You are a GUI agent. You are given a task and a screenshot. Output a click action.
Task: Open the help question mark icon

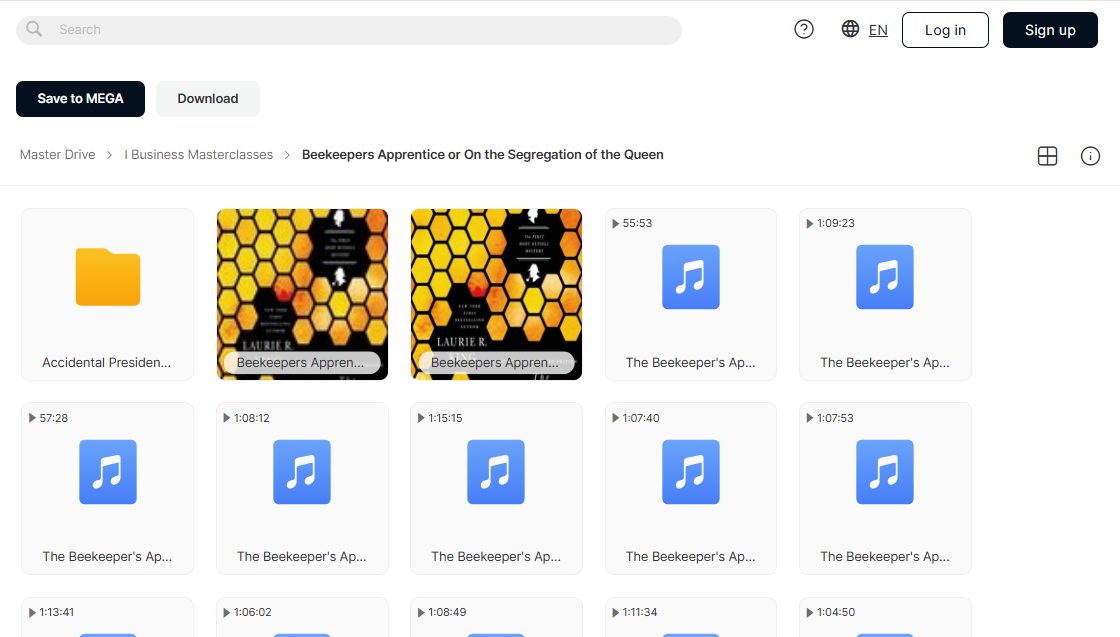[x=804, y=29]
